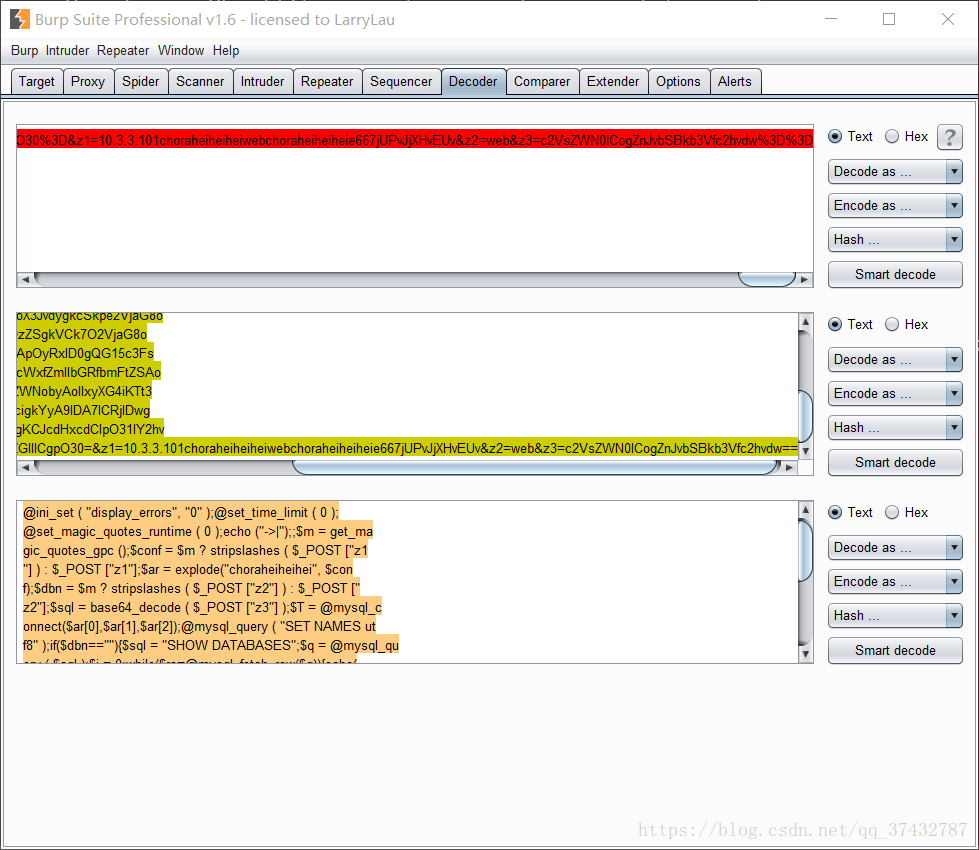The image size is (979, 850).
Task: Click horizontal scrollbar thumb in first panel
Action: (x=767, y=279)
